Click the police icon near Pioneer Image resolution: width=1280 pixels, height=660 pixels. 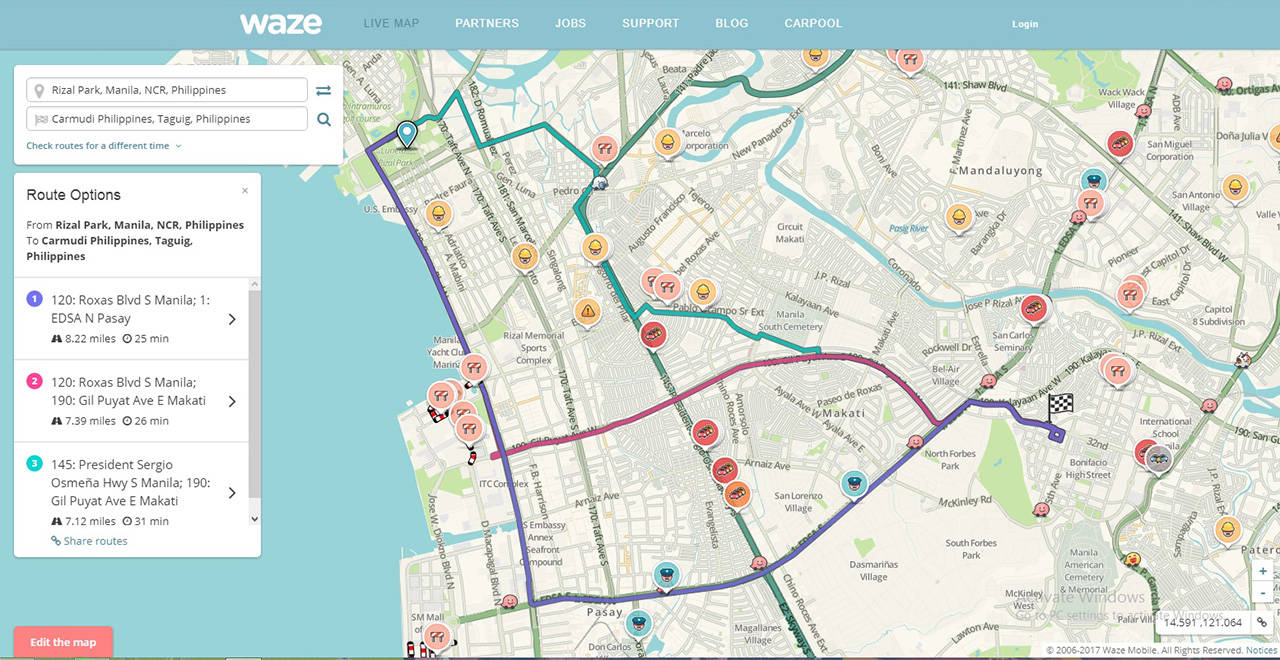pyautogui.click(x=1094, y=182)
